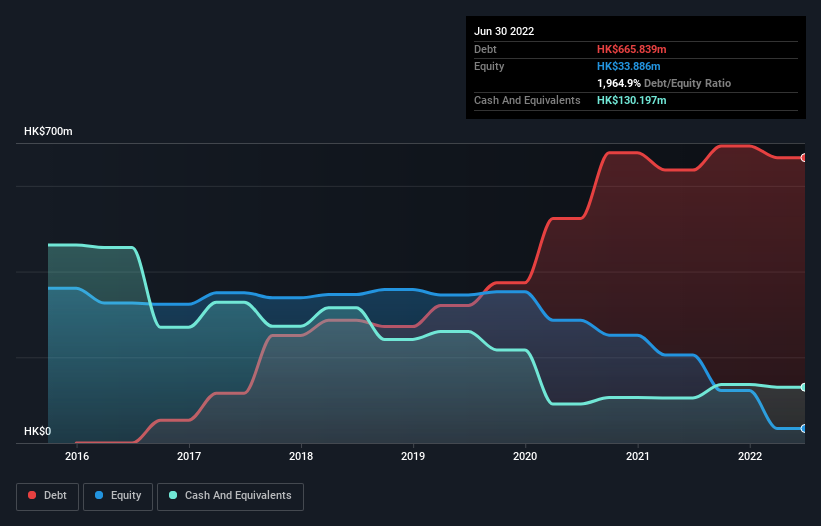Click the 2021 x-axis label
This screenshot has width=821, height=526.
coord(638,456)
